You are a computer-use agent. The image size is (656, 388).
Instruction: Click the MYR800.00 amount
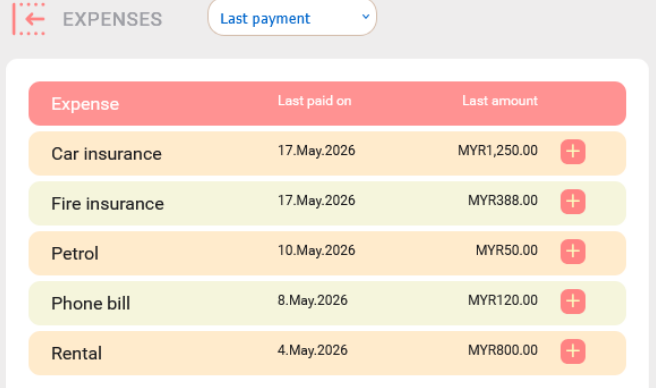click(x=503, y=349)
